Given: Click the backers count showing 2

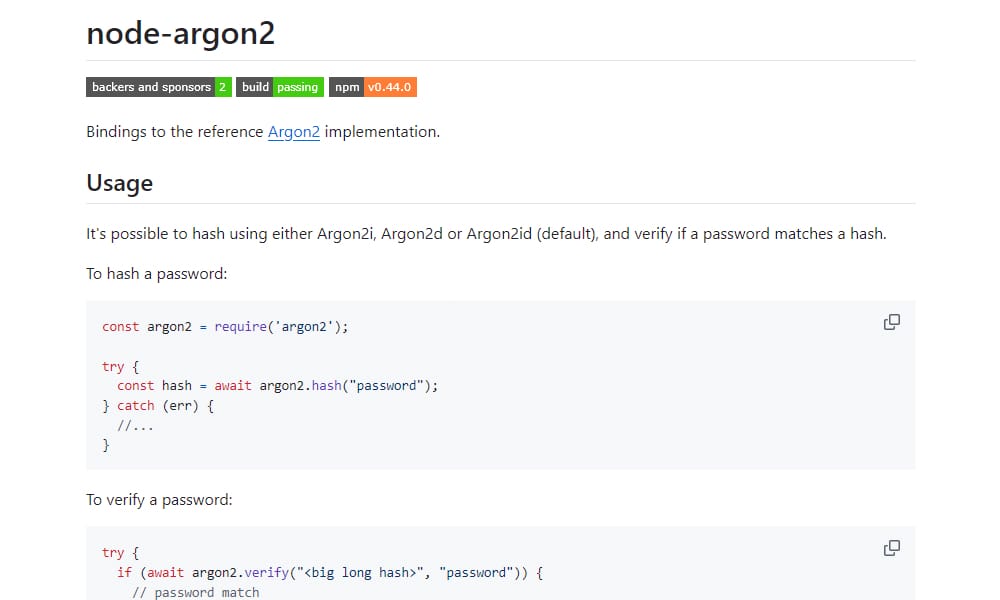Looking at the screenshot, I should coord(224,87).
